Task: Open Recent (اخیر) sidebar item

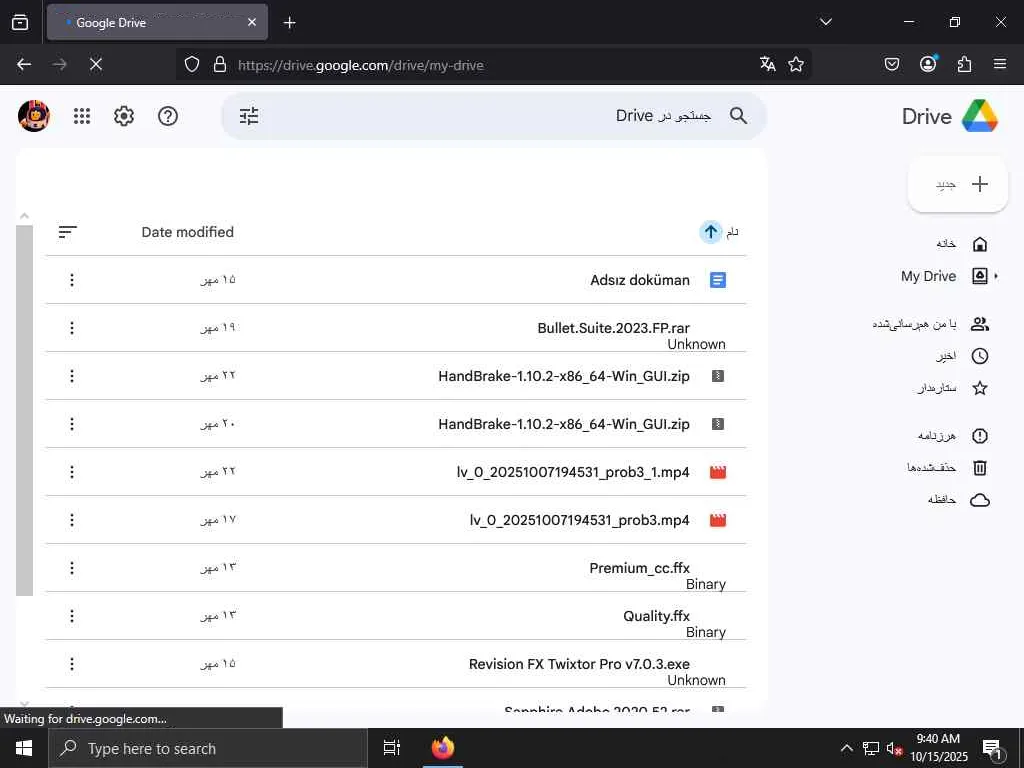Action: click(961, 356)
